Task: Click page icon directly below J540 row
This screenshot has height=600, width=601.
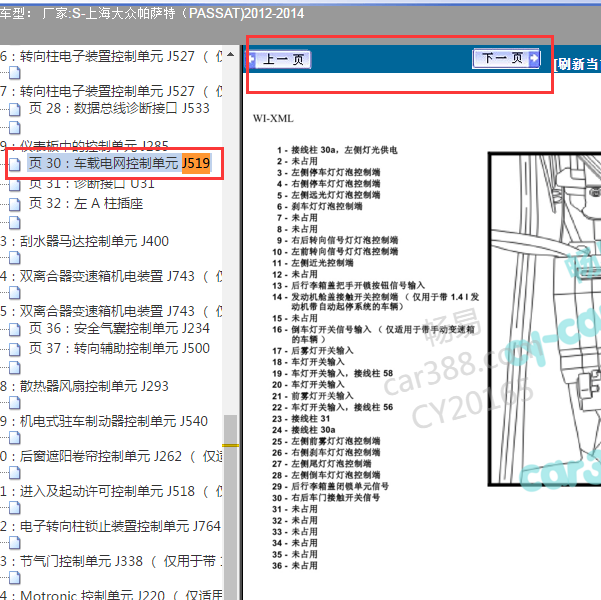Action: 15,437
